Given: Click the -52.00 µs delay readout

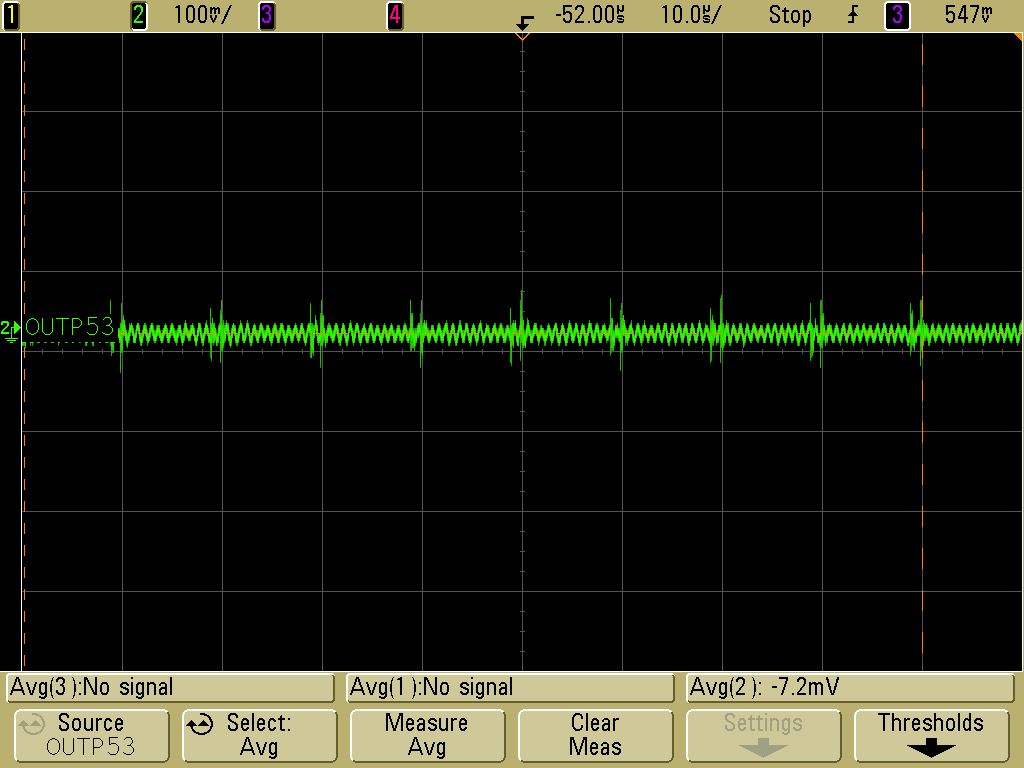Looking at the screenshot, I should pos(590,14).
